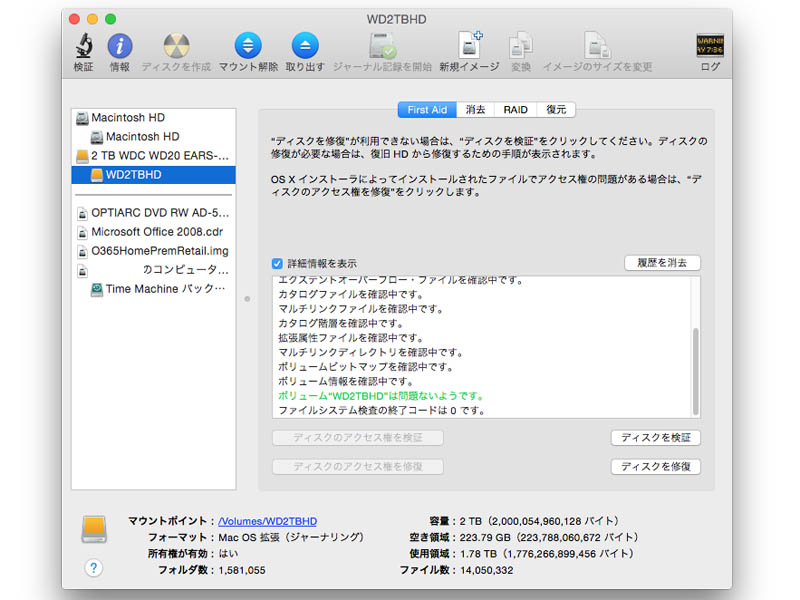Select Microsoft Office 2008.cdr image

tap(154, 232)
